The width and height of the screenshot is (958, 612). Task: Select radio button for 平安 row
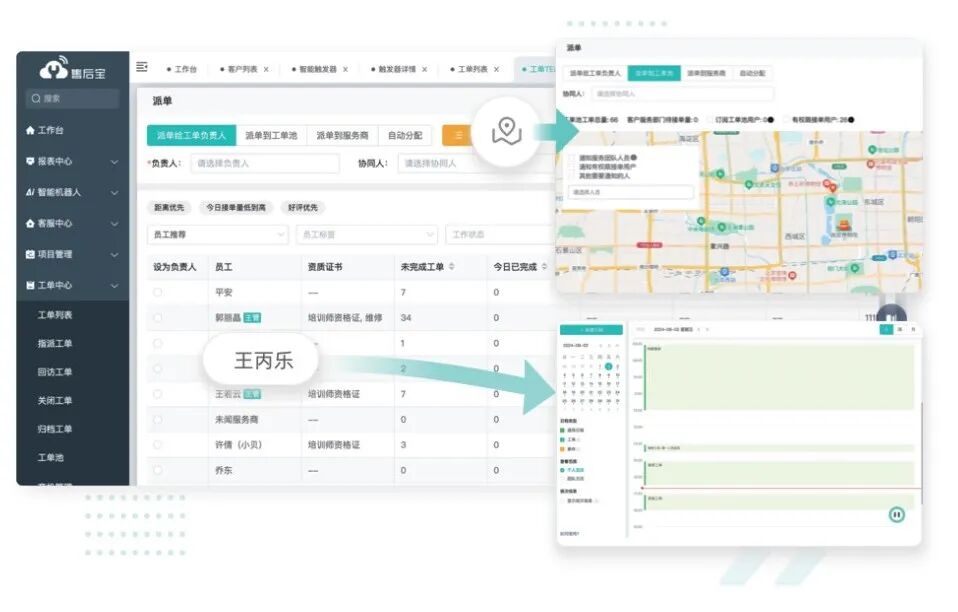tap(158, 293)
